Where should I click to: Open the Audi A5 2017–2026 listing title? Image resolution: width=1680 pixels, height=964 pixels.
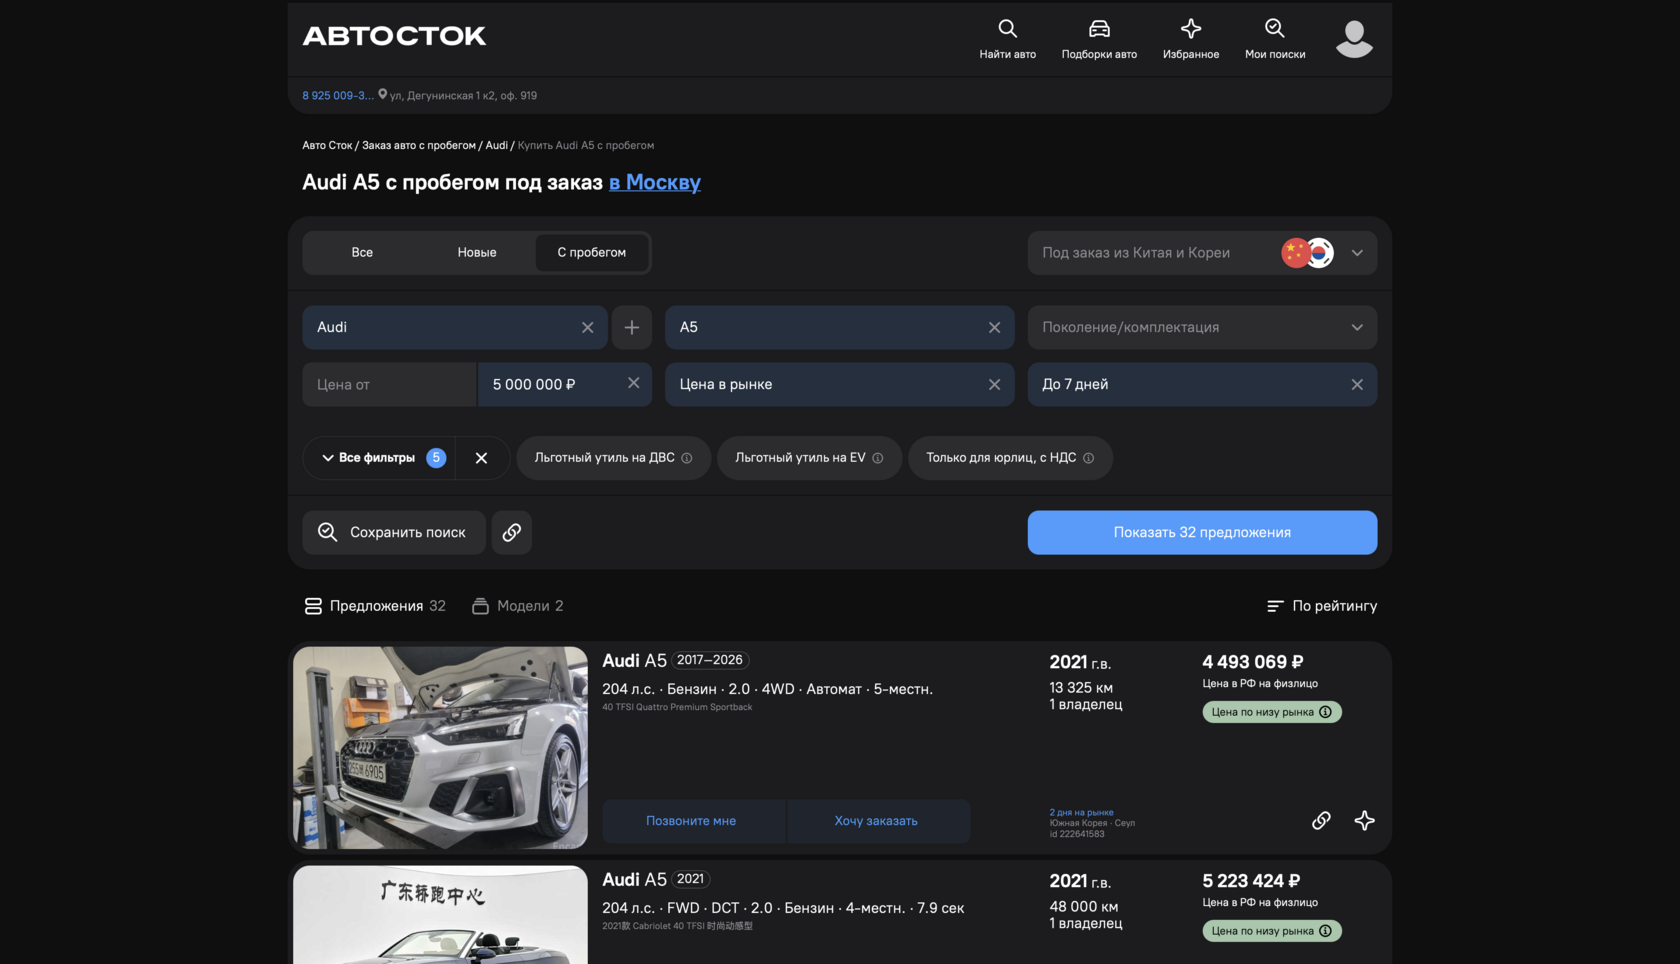click(x=676, y=661)
